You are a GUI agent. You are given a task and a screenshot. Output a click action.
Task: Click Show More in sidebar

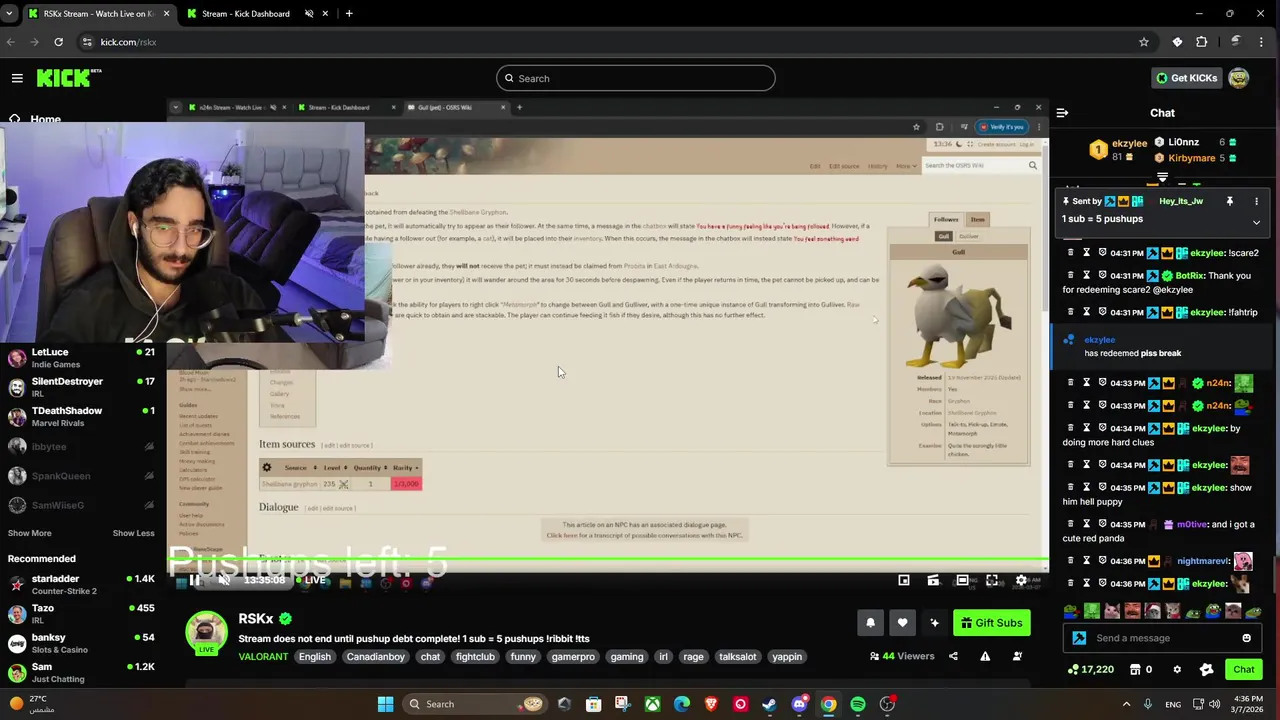(x=30, y=533)
